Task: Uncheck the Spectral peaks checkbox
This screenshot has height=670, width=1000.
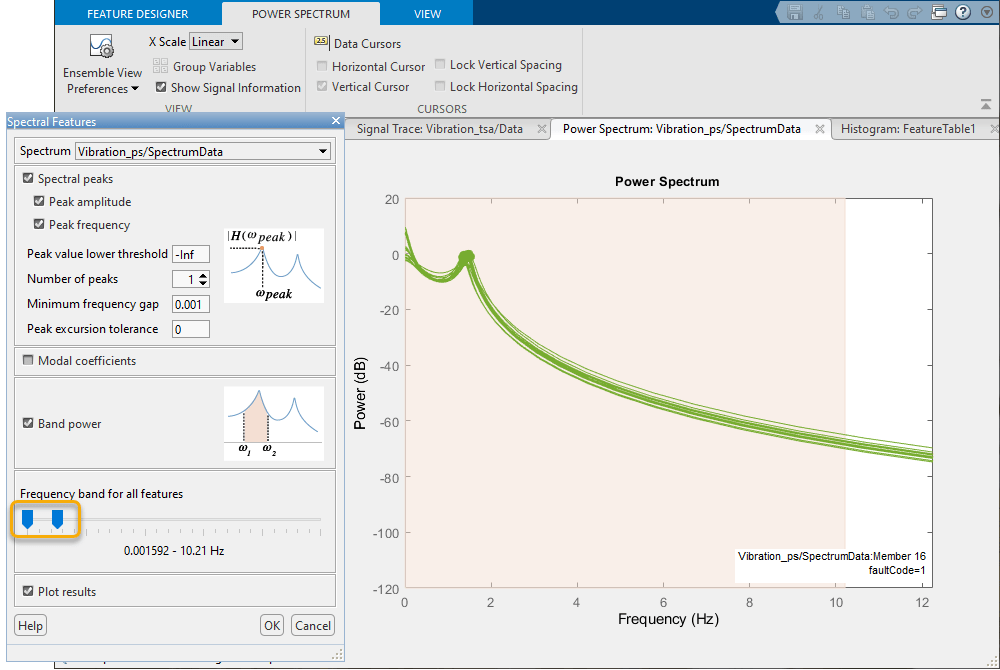Action: (x=28, y=178)
